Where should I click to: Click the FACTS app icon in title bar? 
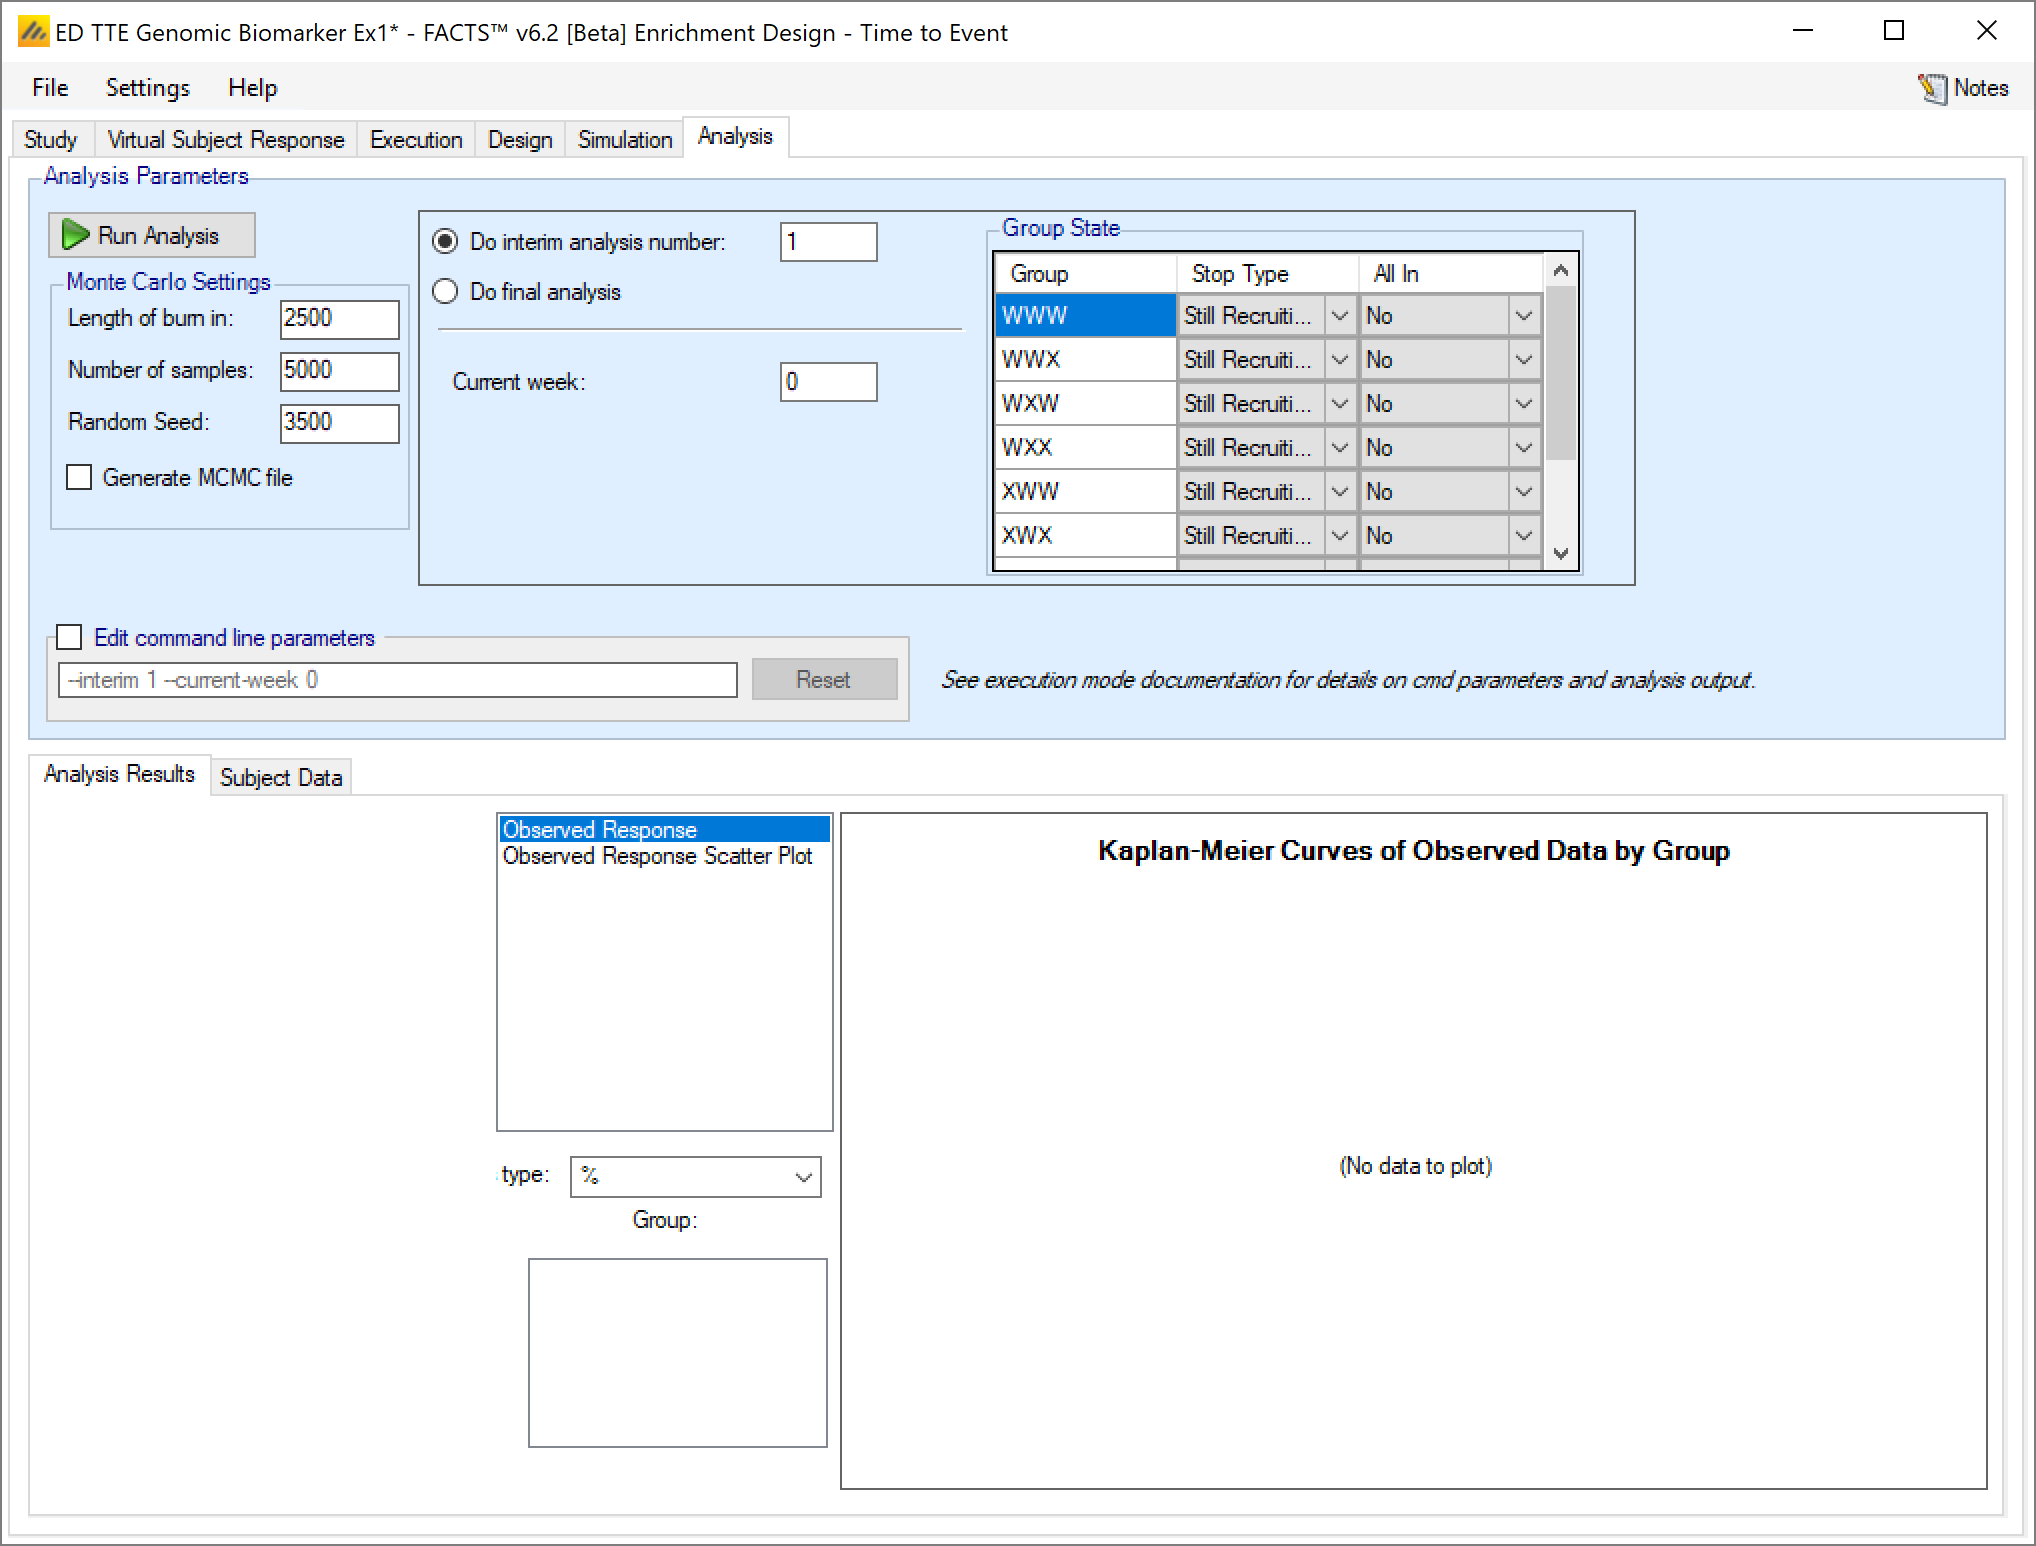[x=33, y=33]
